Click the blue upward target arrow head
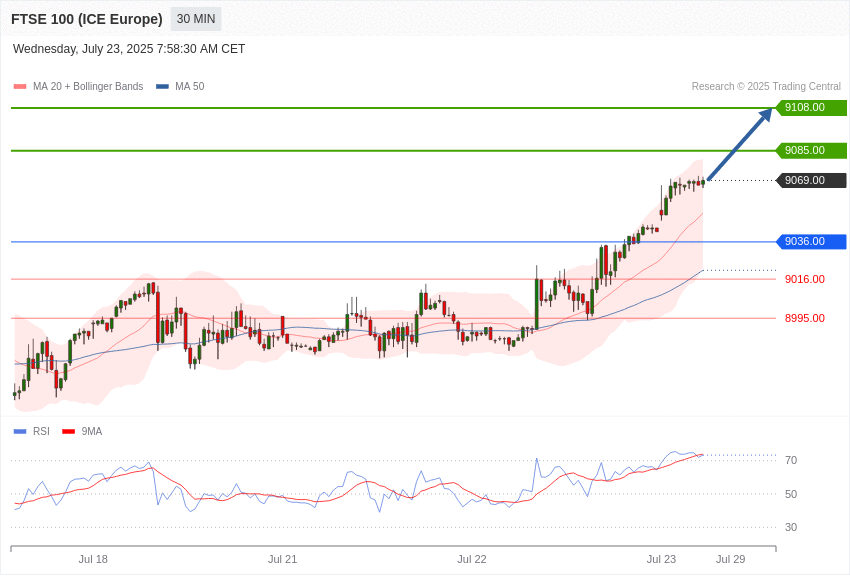The height and width of the screenshot is (576, 850). [766, 114]
